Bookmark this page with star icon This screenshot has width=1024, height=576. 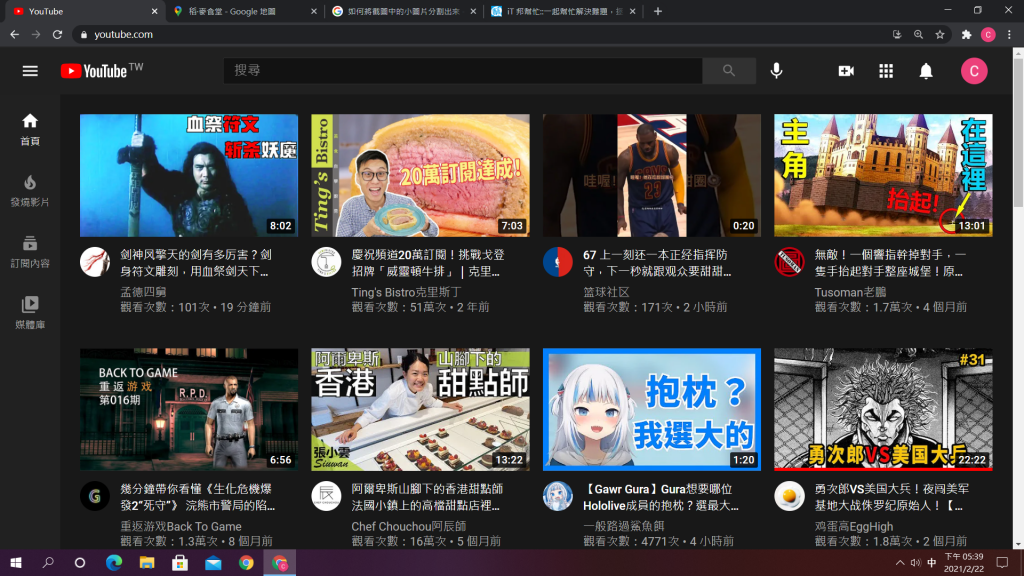coord(940,35)
